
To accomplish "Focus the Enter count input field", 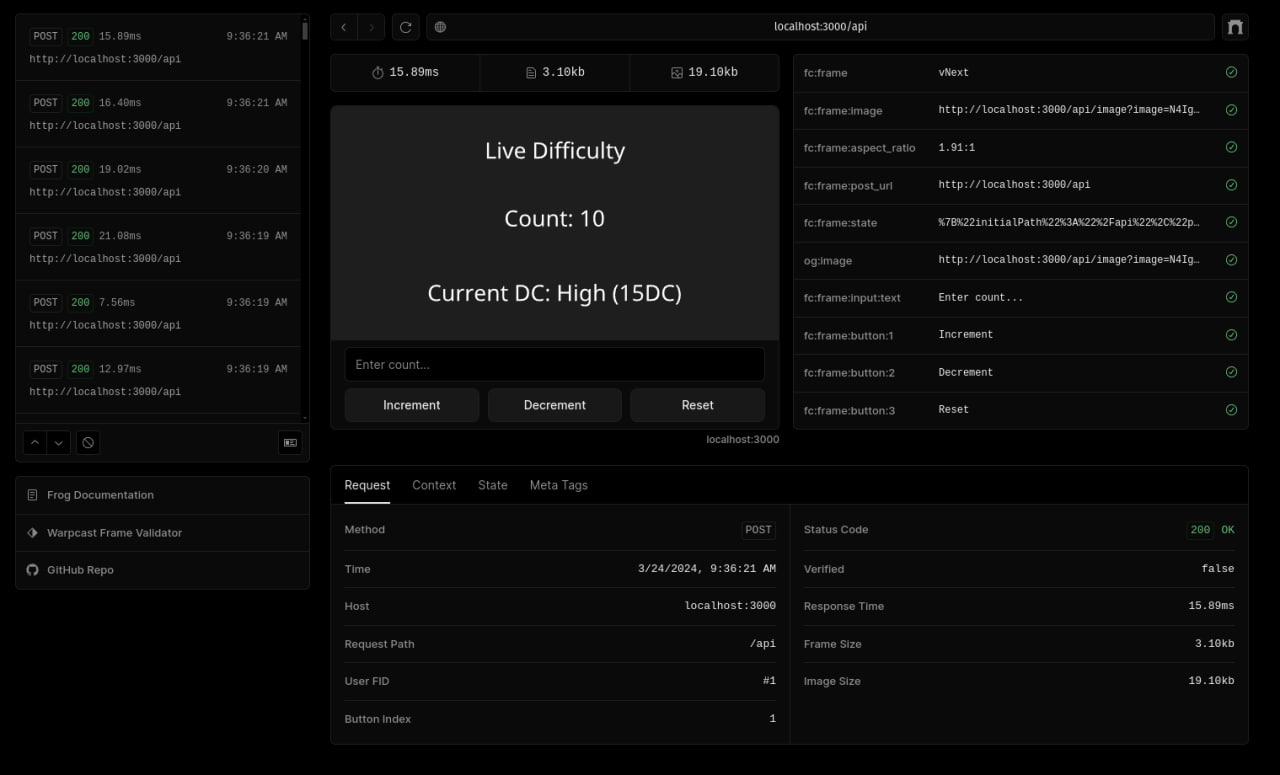I will pyautogui.click(x=555, y=364).
